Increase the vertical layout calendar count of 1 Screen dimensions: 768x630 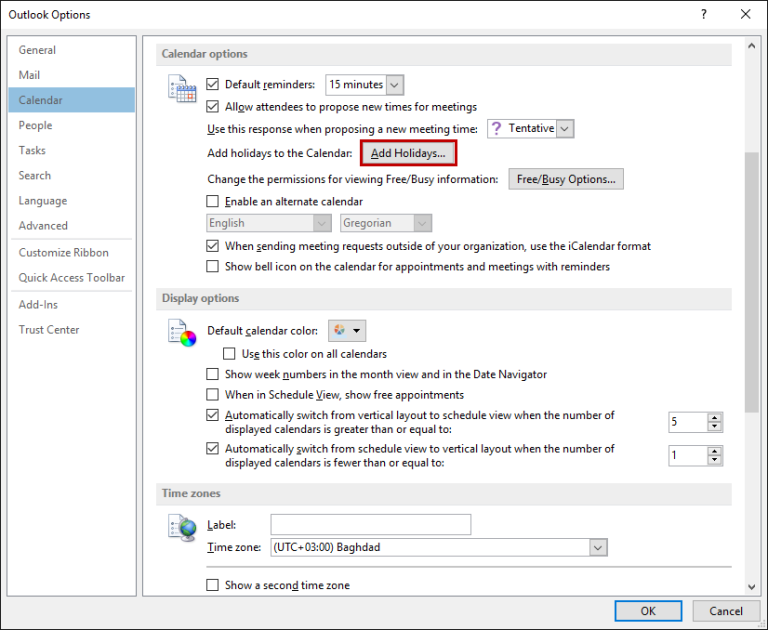(715, 451)
